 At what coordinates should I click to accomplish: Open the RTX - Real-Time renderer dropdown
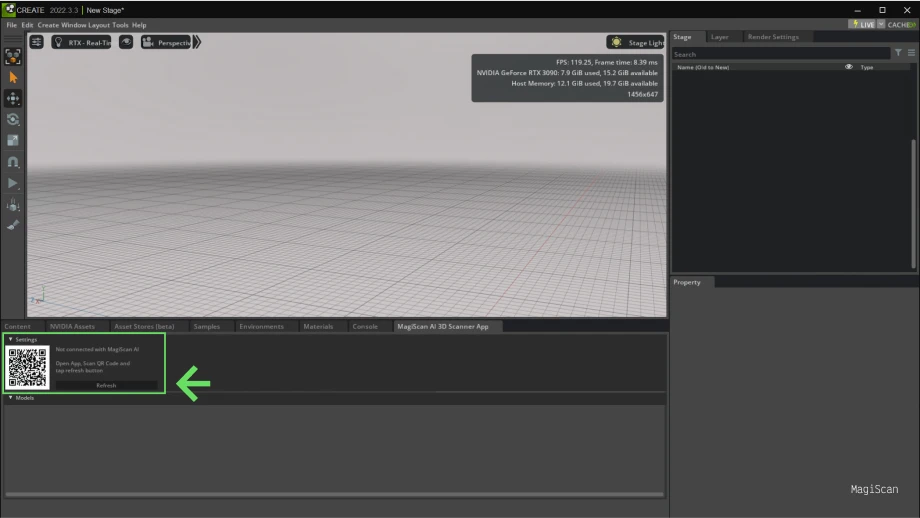coord(81,42)
